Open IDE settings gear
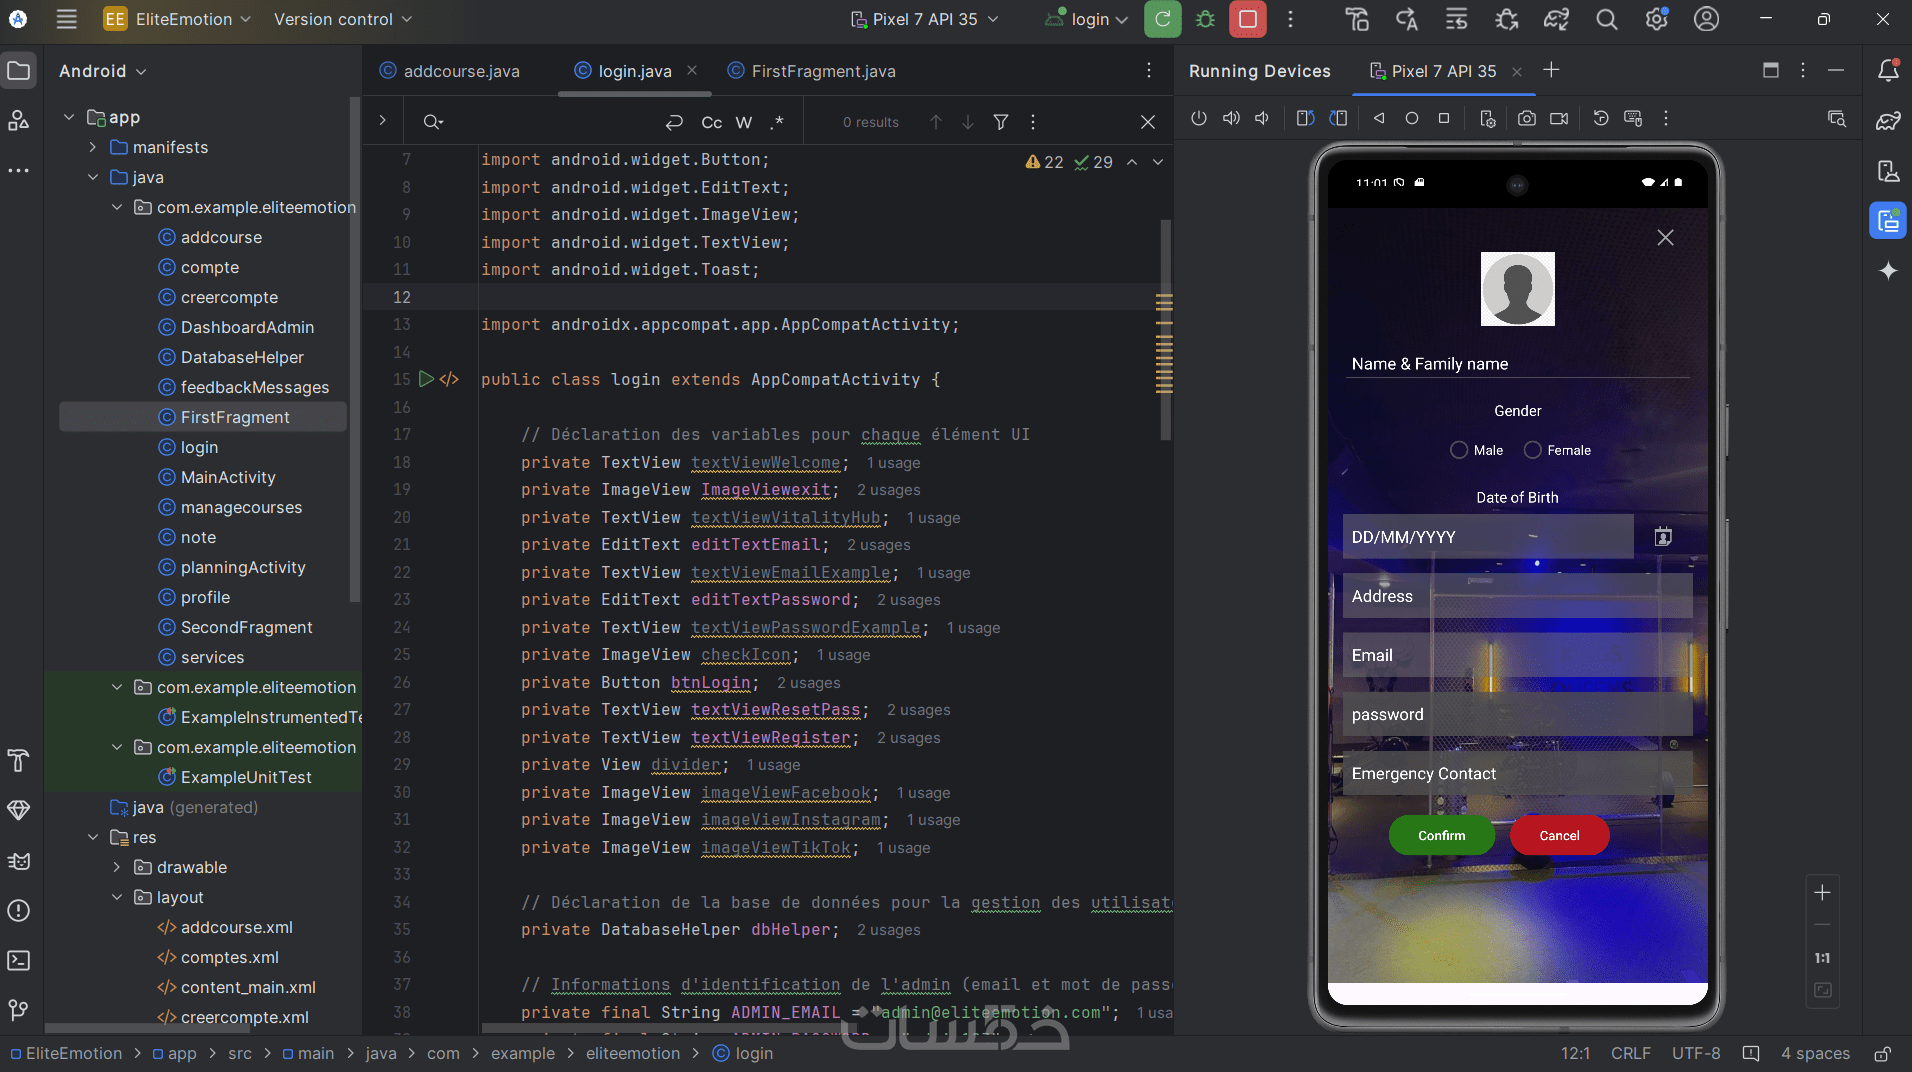1912x1072 pixels. click(x=1656, y=19)
